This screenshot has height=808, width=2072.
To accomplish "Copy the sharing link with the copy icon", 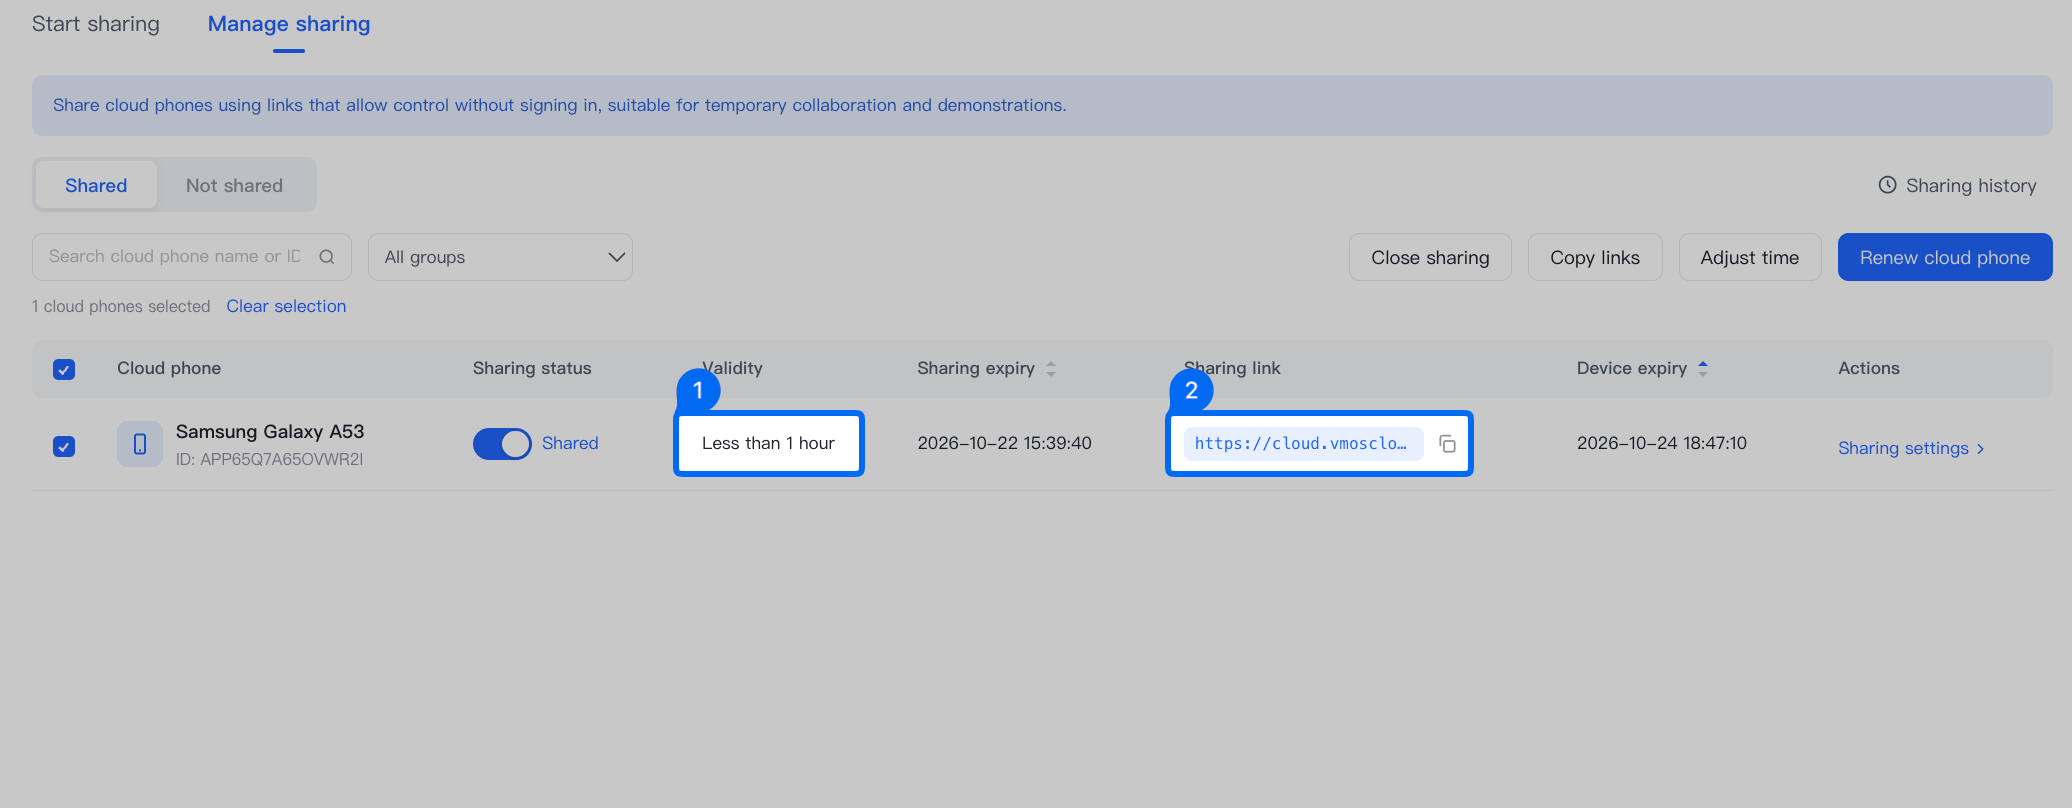I will [x=1447, y=444].
